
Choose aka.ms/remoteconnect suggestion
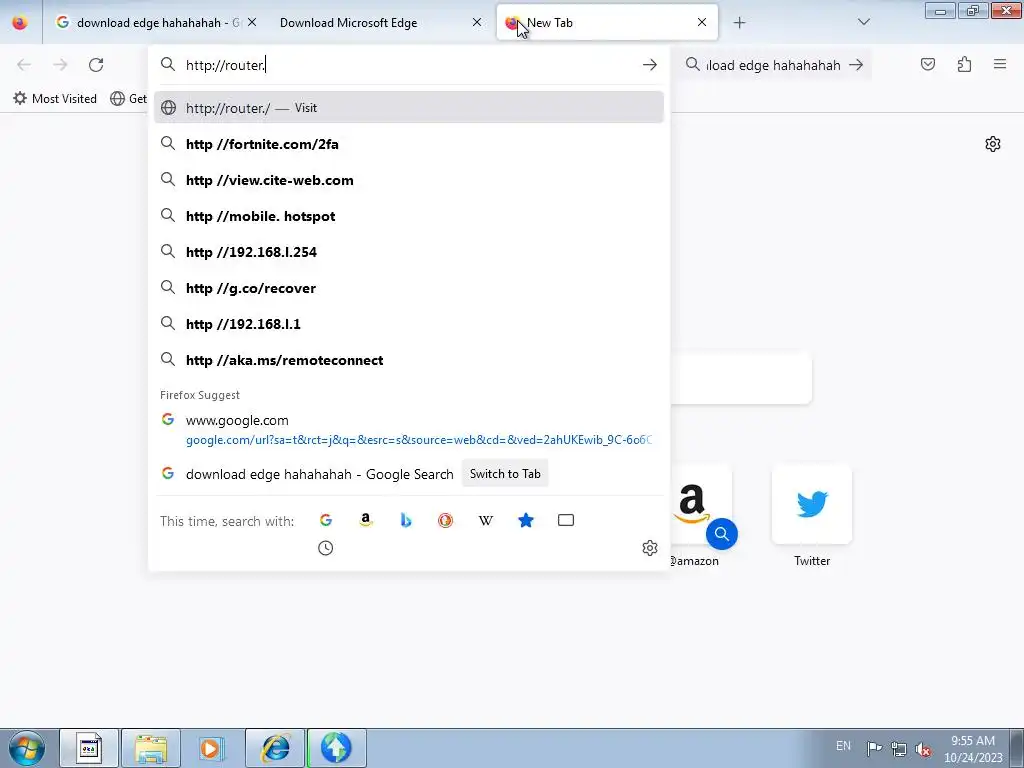409,360
